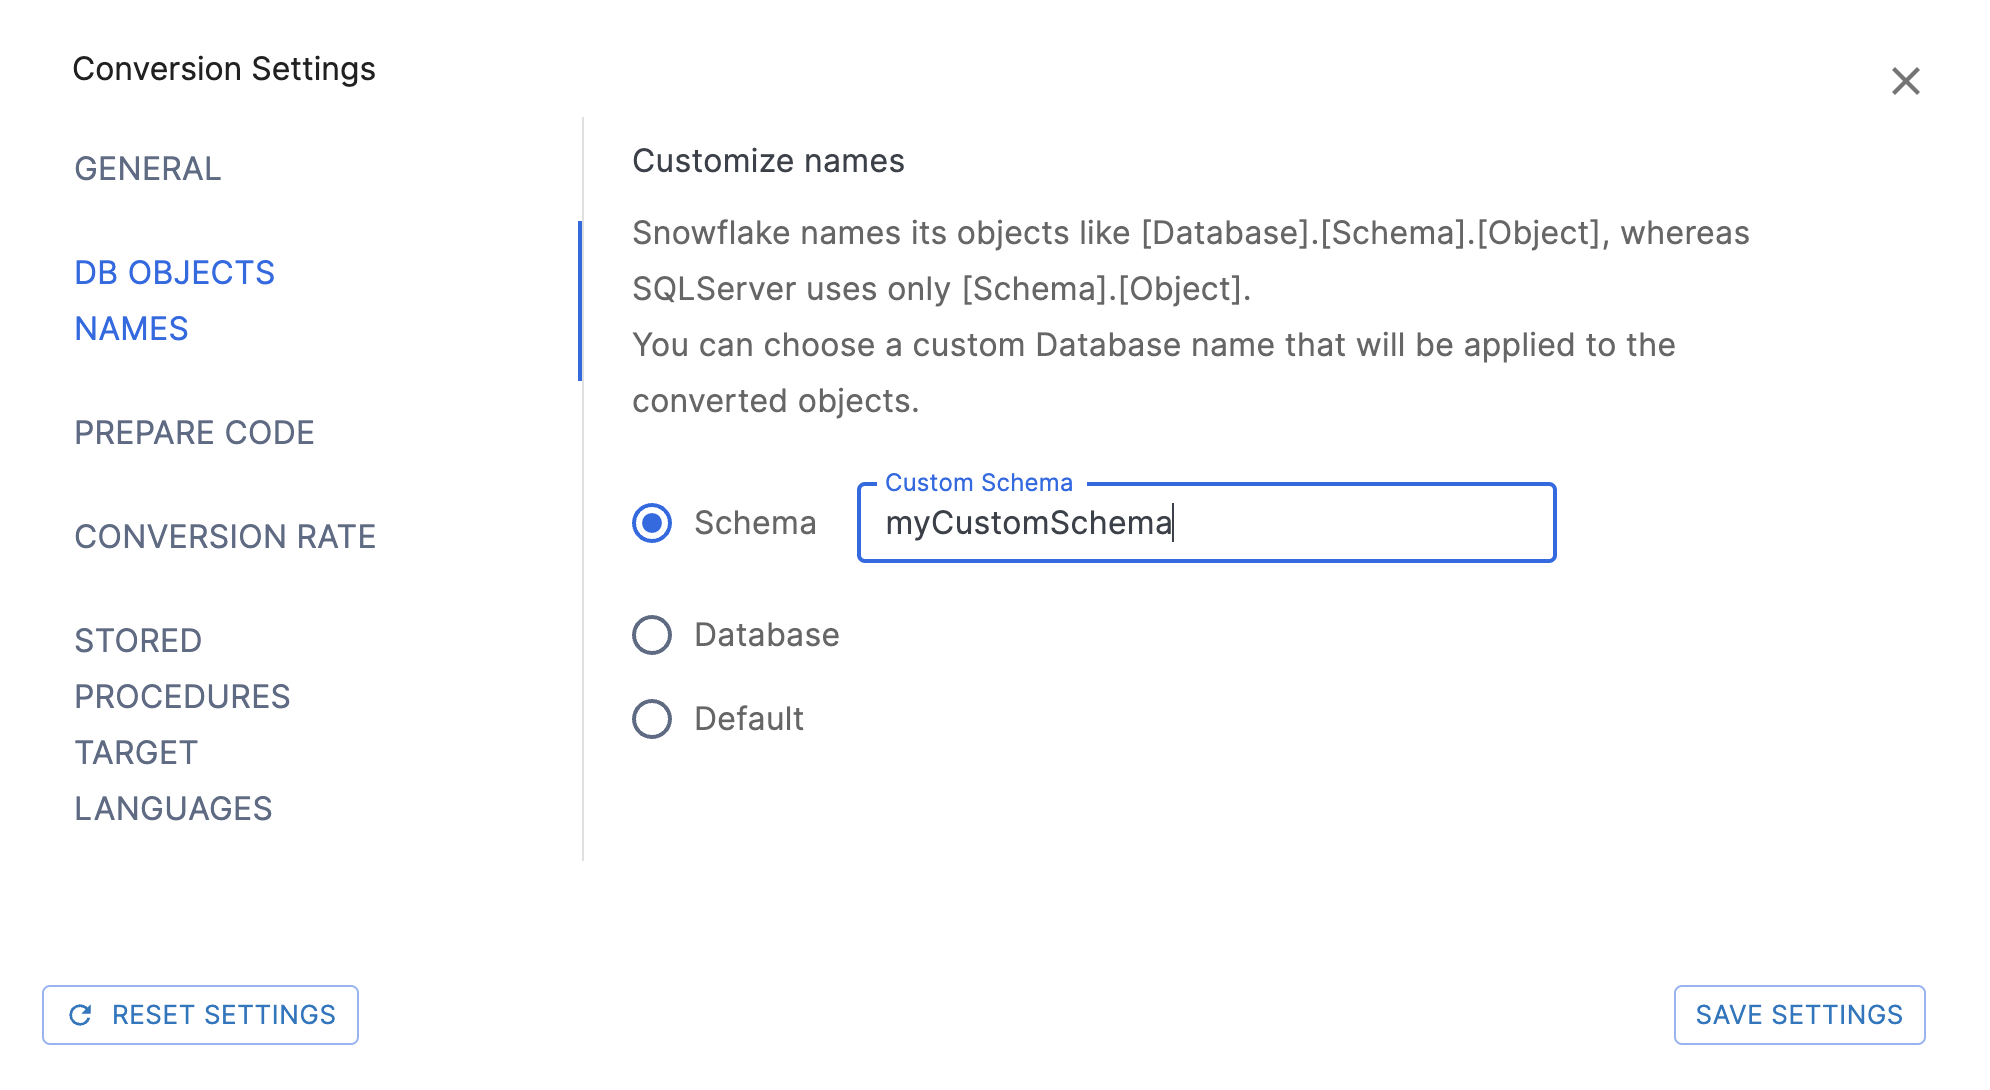Switch to the PREPARE CODE section
1990x1090 pixels.
point(194,433)
